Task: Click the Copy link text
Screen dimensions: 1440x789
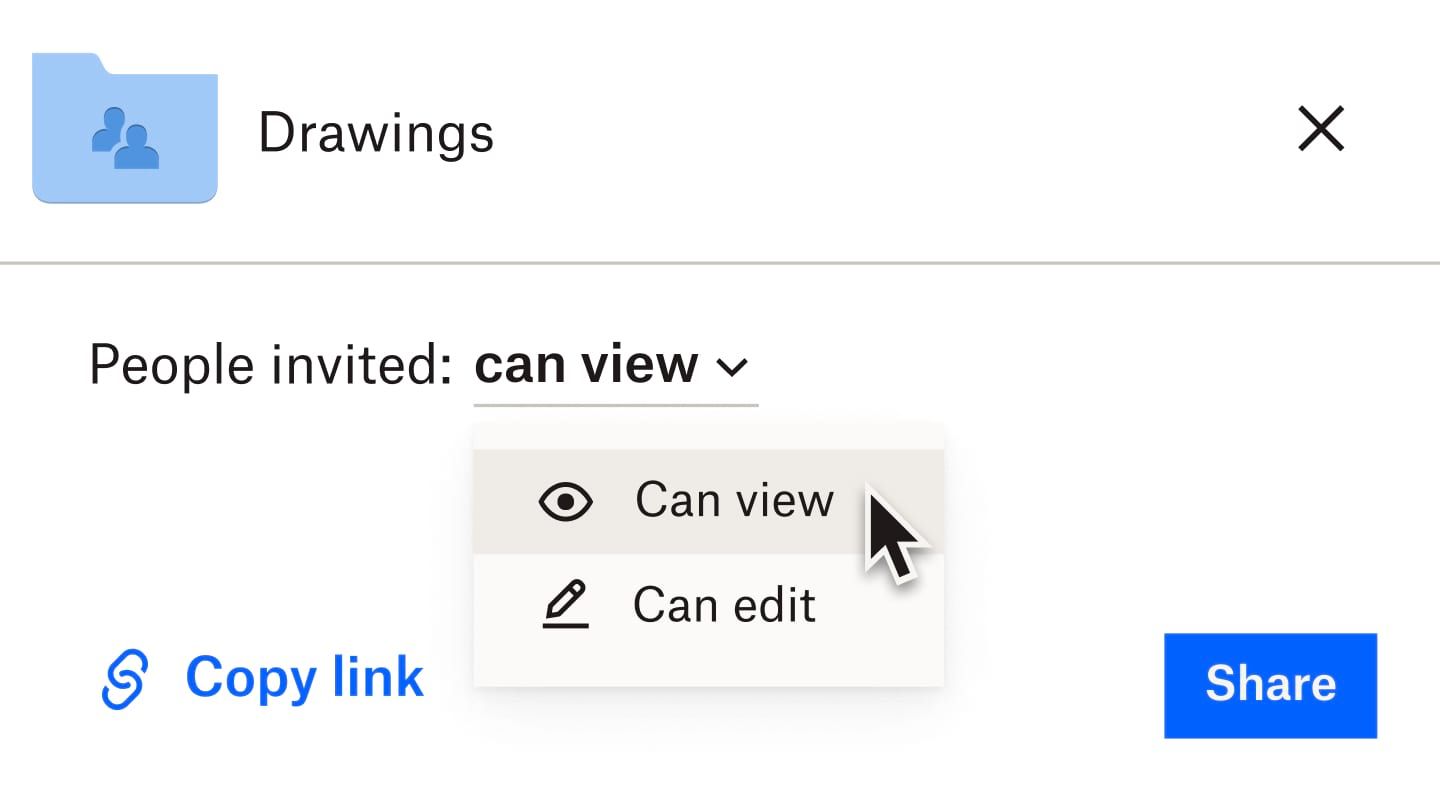Action: (304, 677)
